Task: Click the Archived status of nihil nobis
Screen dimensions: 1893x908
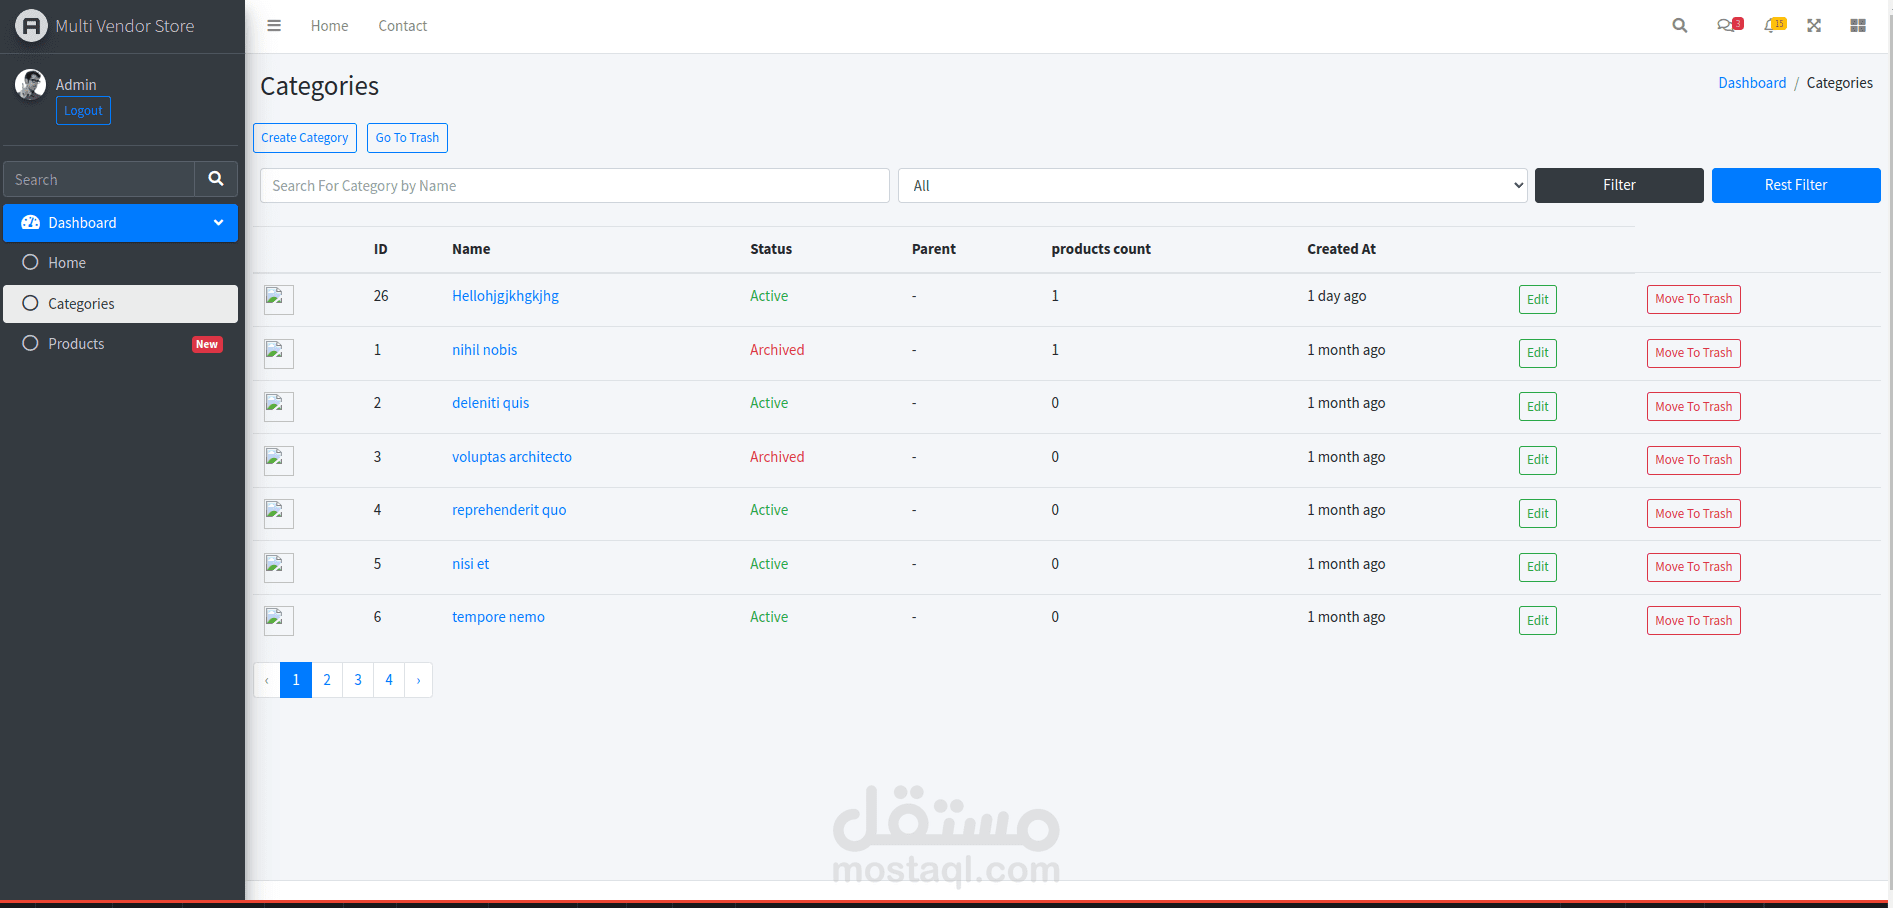Action: [x=777, y=350]
